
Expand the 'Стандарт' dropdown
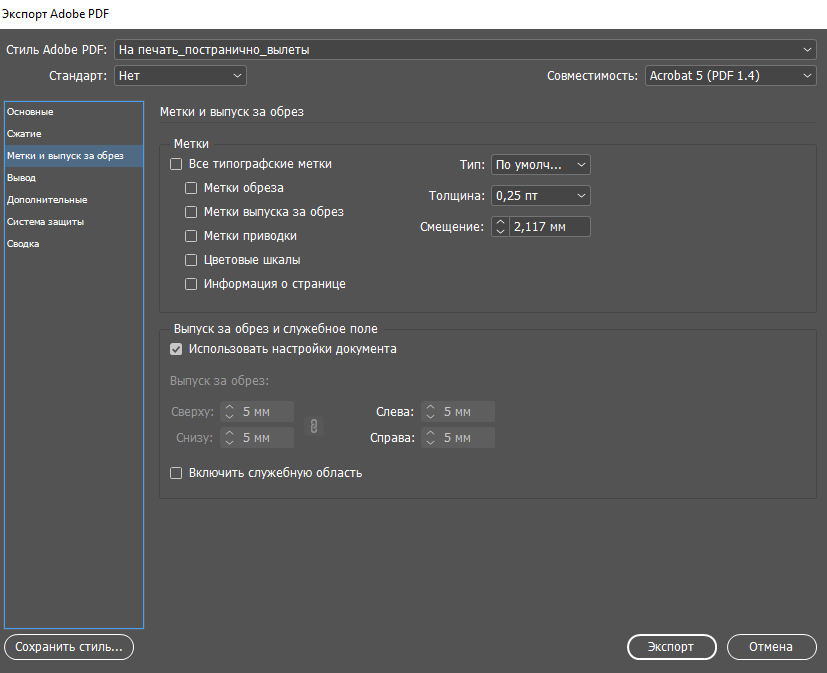pyautogui.click(x=180, y=75)
